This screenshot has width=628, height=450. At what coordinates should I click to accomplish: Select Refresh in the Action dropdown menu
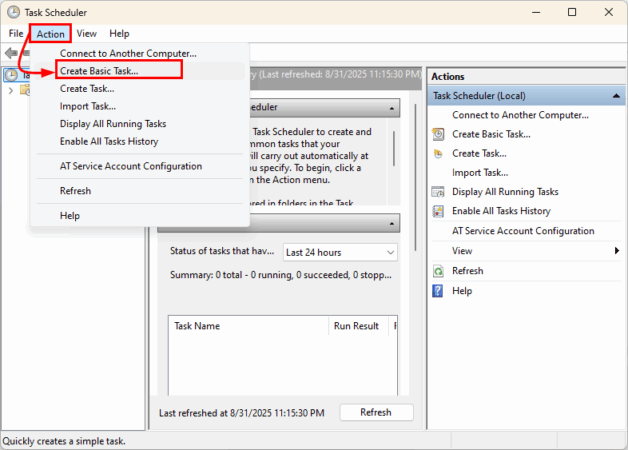[139, 191]
